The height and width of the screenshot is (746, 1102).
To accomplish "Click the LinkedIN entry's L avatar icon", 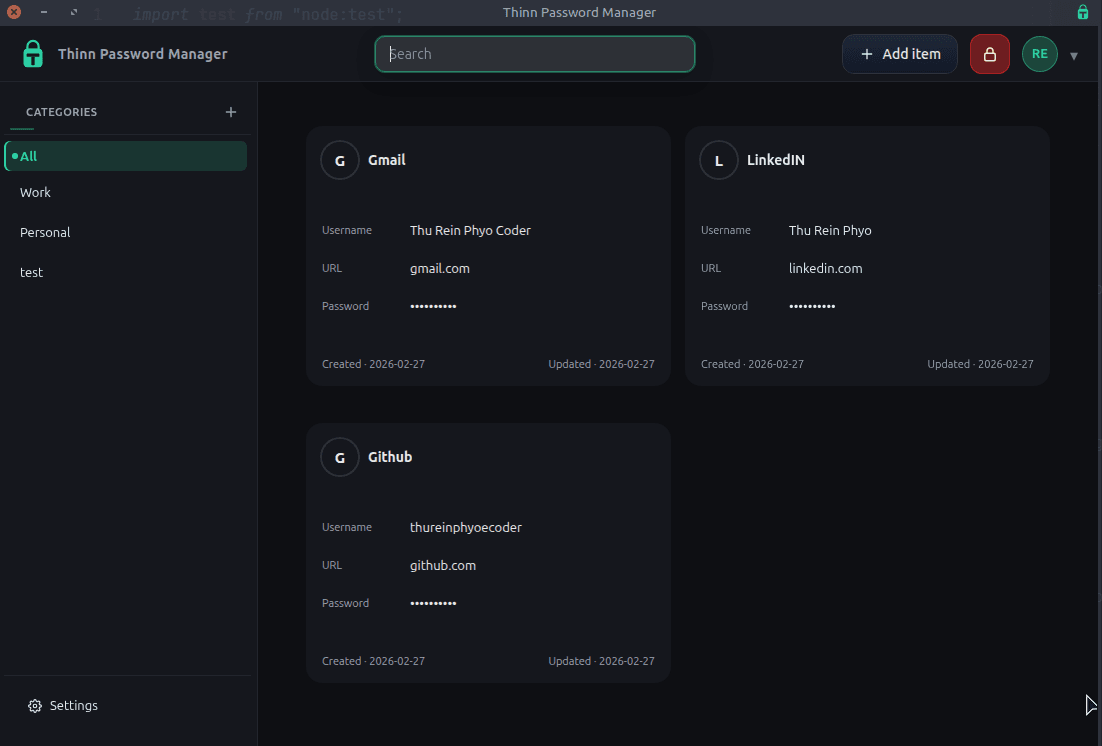I will click(x=718, y=159).
